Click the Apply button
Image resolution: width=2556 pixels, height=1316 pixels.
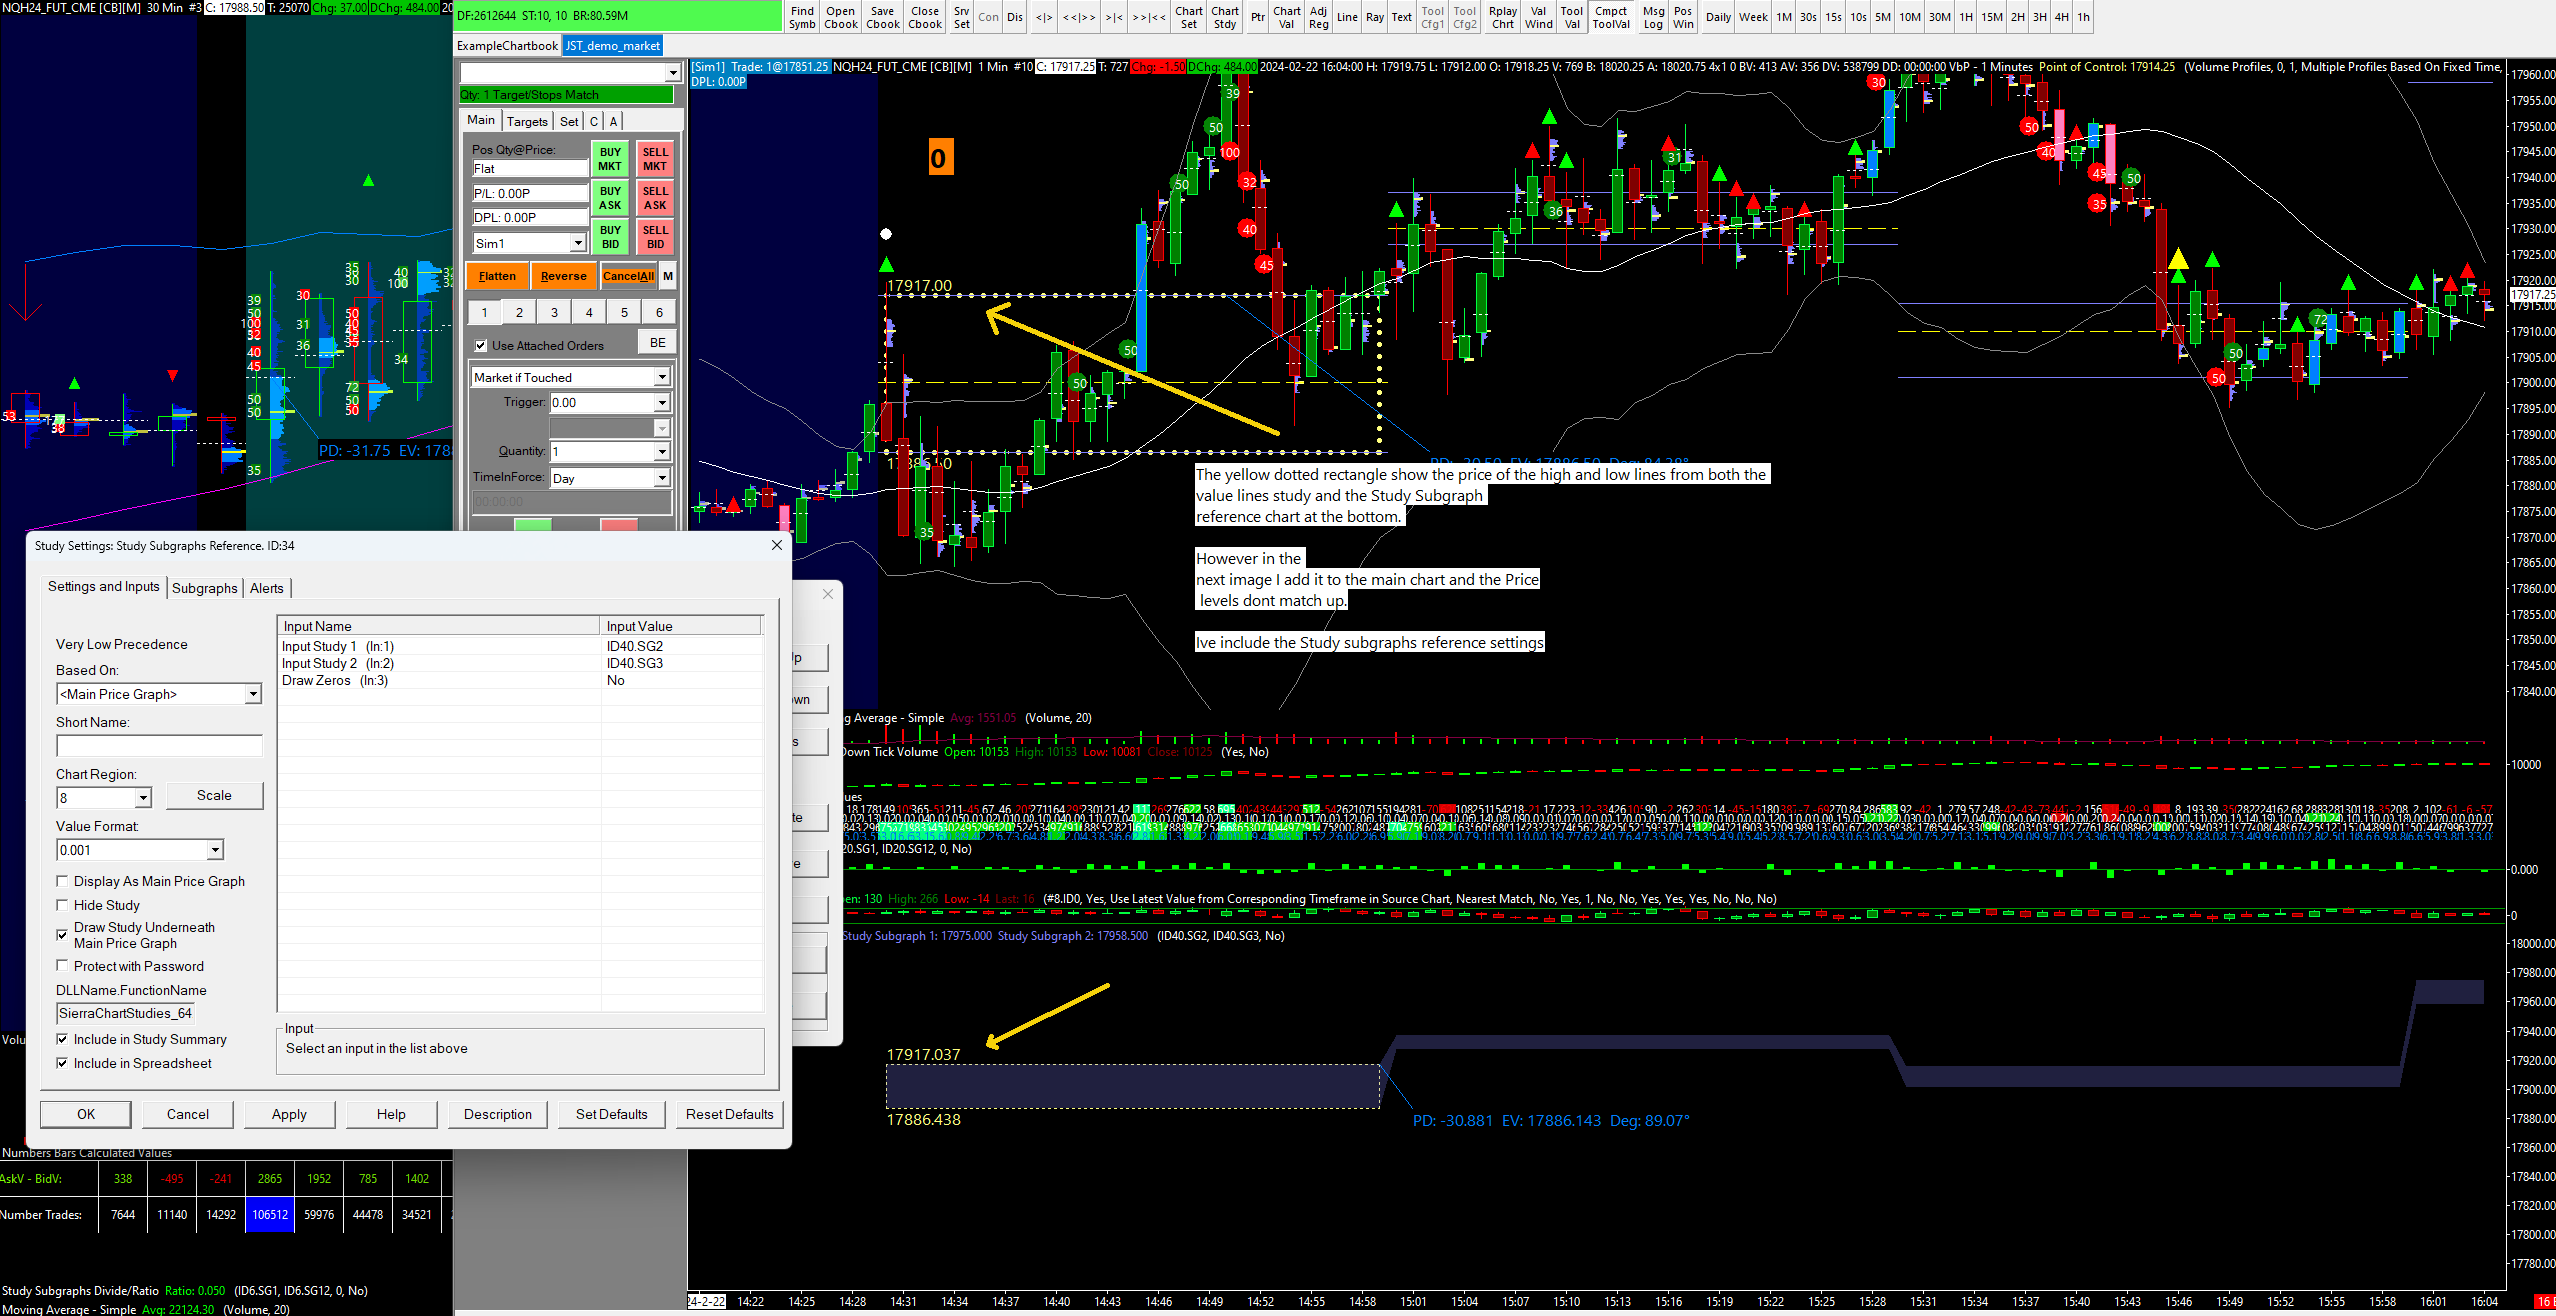(289, 1114)
